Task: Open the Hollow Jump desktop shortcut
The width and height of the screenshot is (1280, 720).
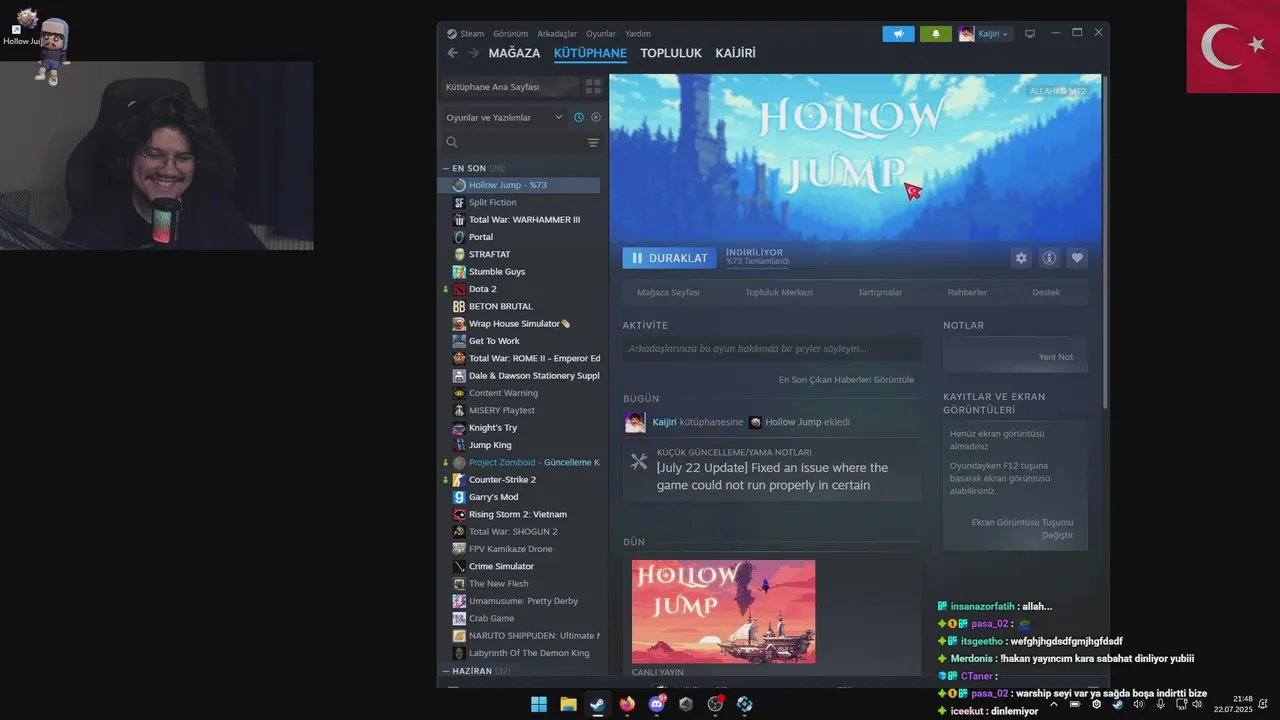Action: pos(22,28)
